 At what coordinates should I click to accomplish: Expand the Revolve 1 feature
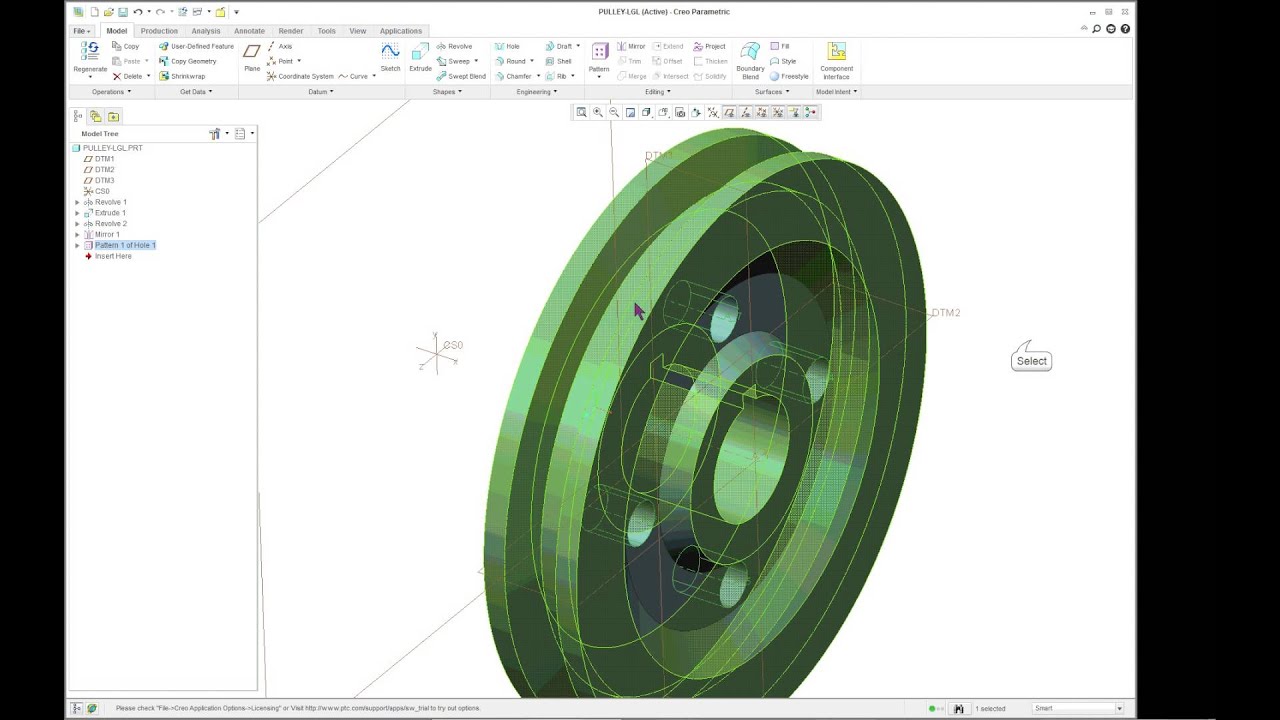(x=77, y=202)
